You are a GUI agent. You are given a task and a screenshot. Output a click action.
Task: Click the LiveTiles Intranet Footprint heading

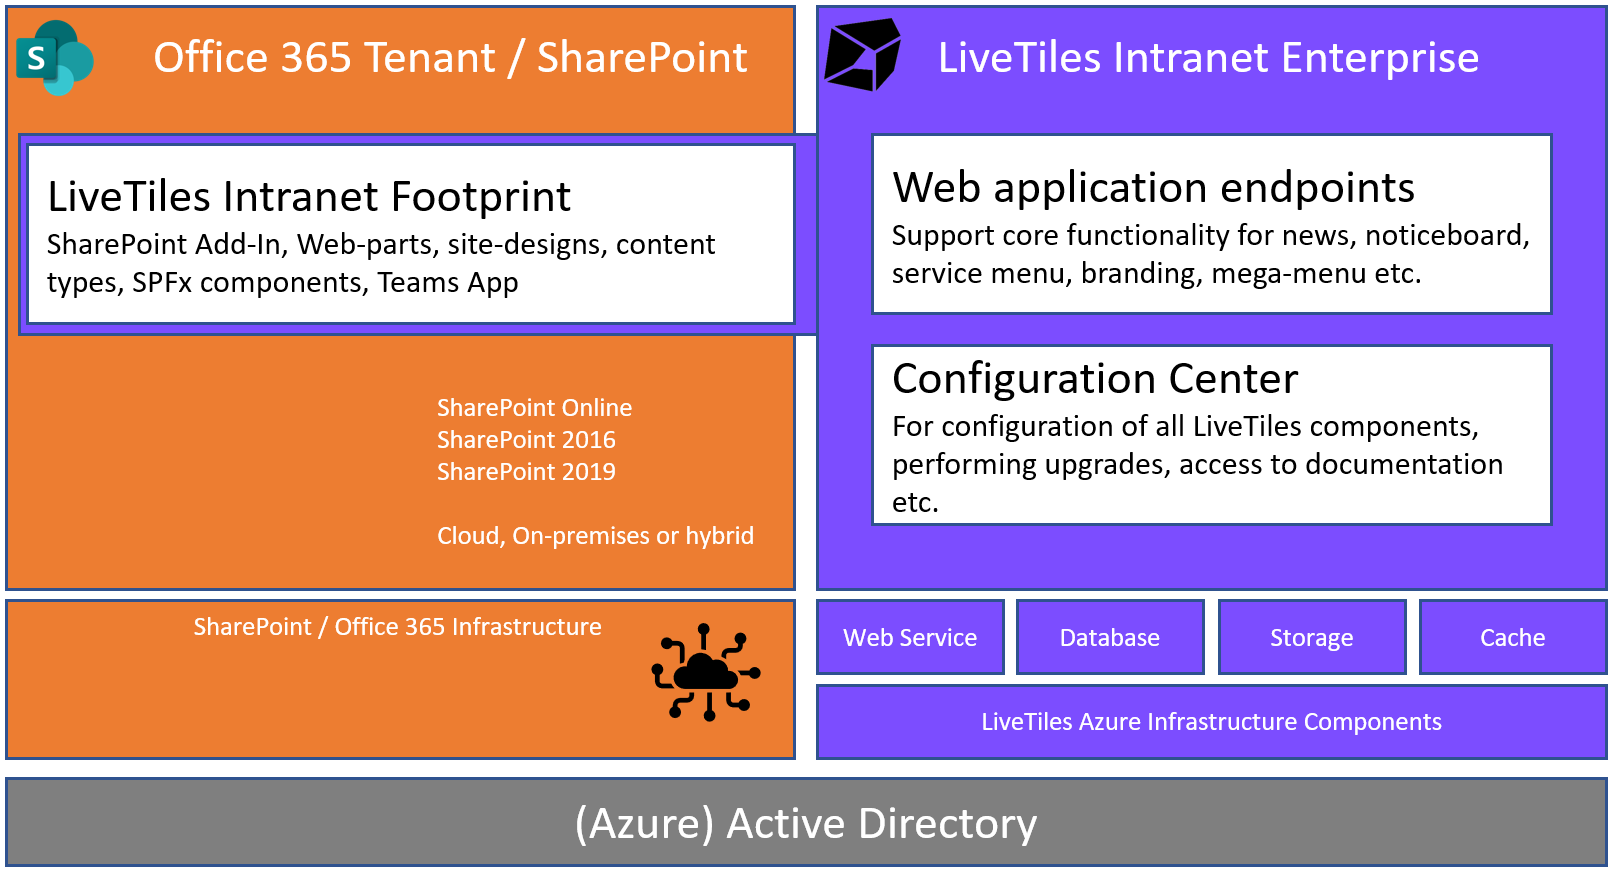(x=309, y=197)
